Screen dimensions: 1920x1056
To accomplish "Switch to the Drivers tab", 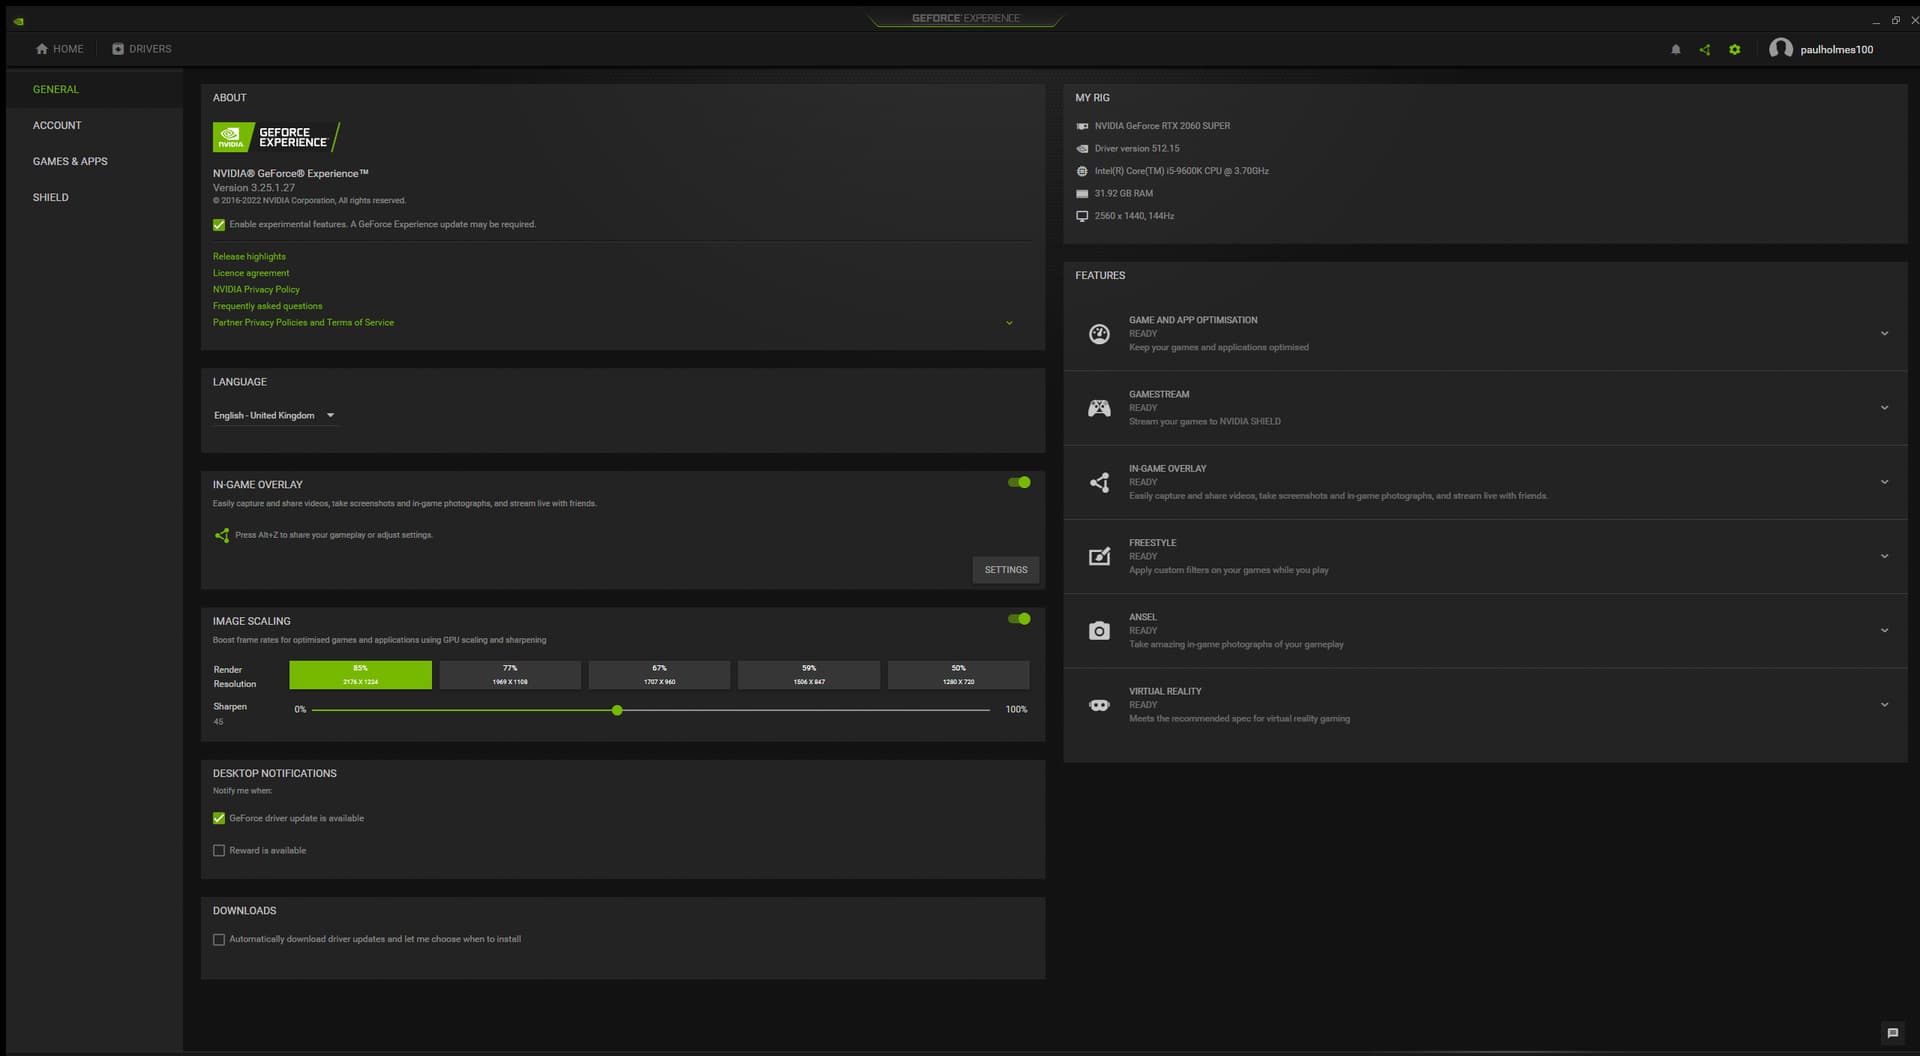I will click(142, 49).
